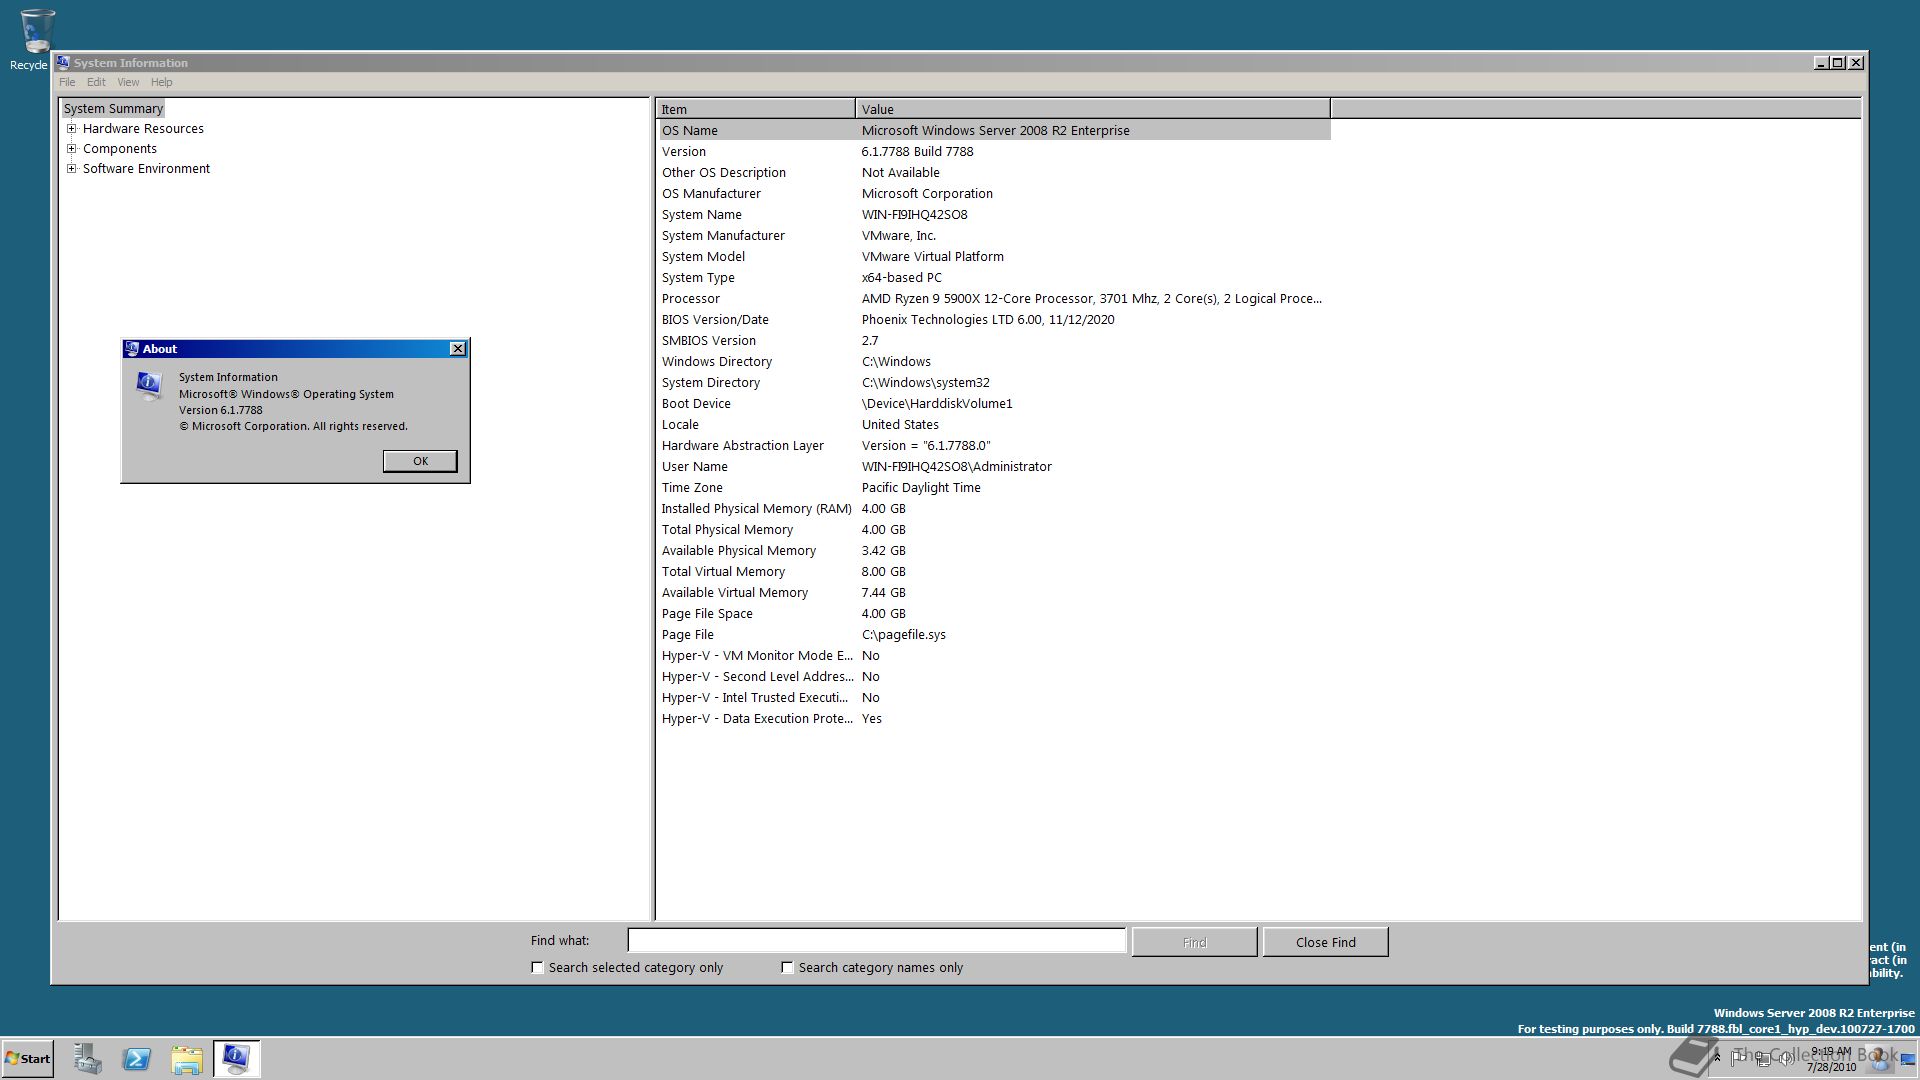Toggle Search selected category only checkbox
This screenshot has height=1080, width=1920.
click(x=537, y=967)
